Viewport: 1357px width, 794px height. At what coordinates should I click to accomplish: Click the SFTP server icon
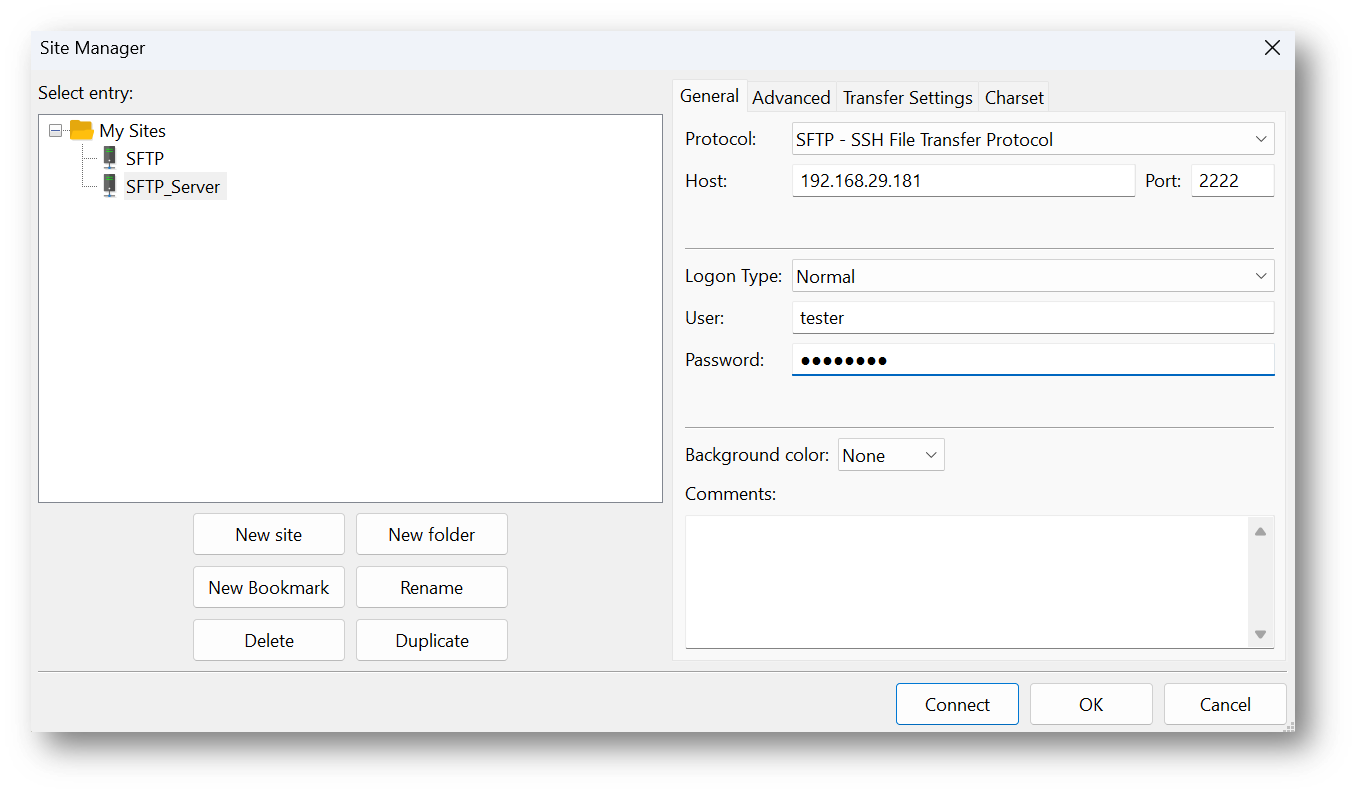click(108, 157)
